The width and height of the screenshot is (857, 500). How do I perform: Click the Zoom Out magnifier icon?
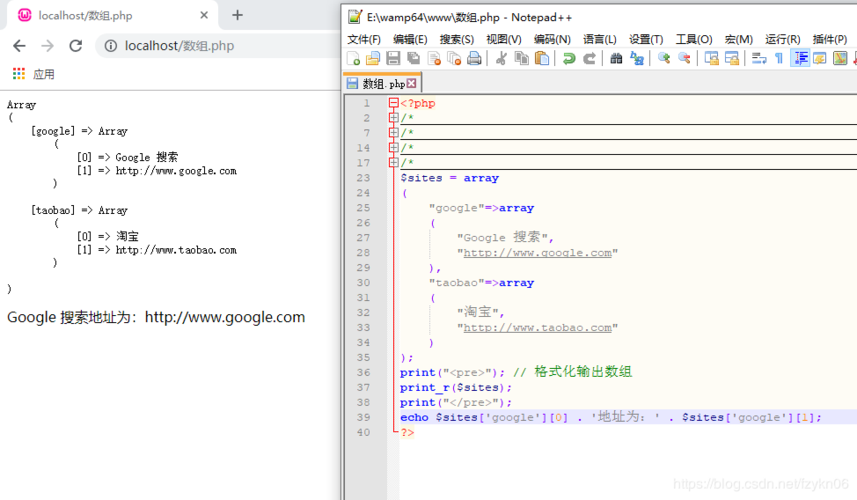(x=684, y=58)
